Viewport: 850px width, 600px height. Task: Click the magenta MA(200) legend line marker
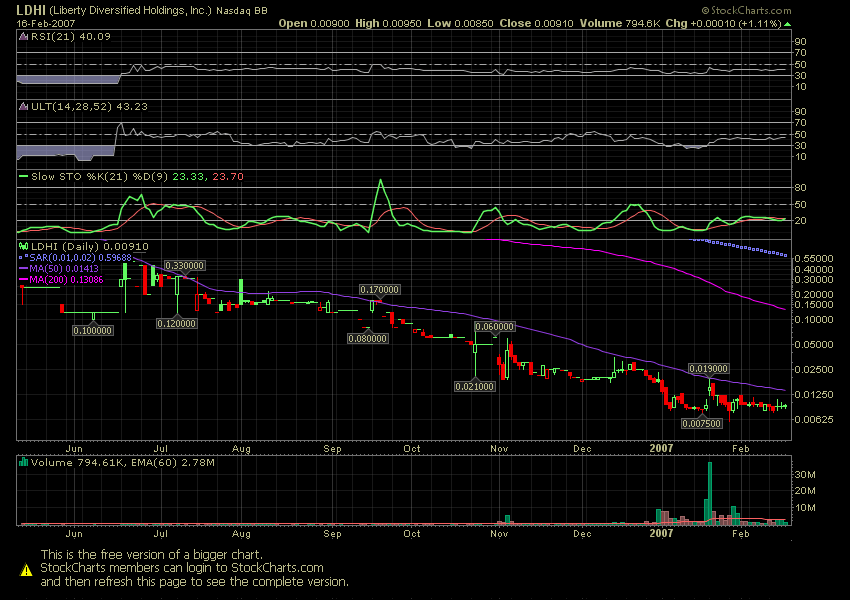[x=23, y=280]
